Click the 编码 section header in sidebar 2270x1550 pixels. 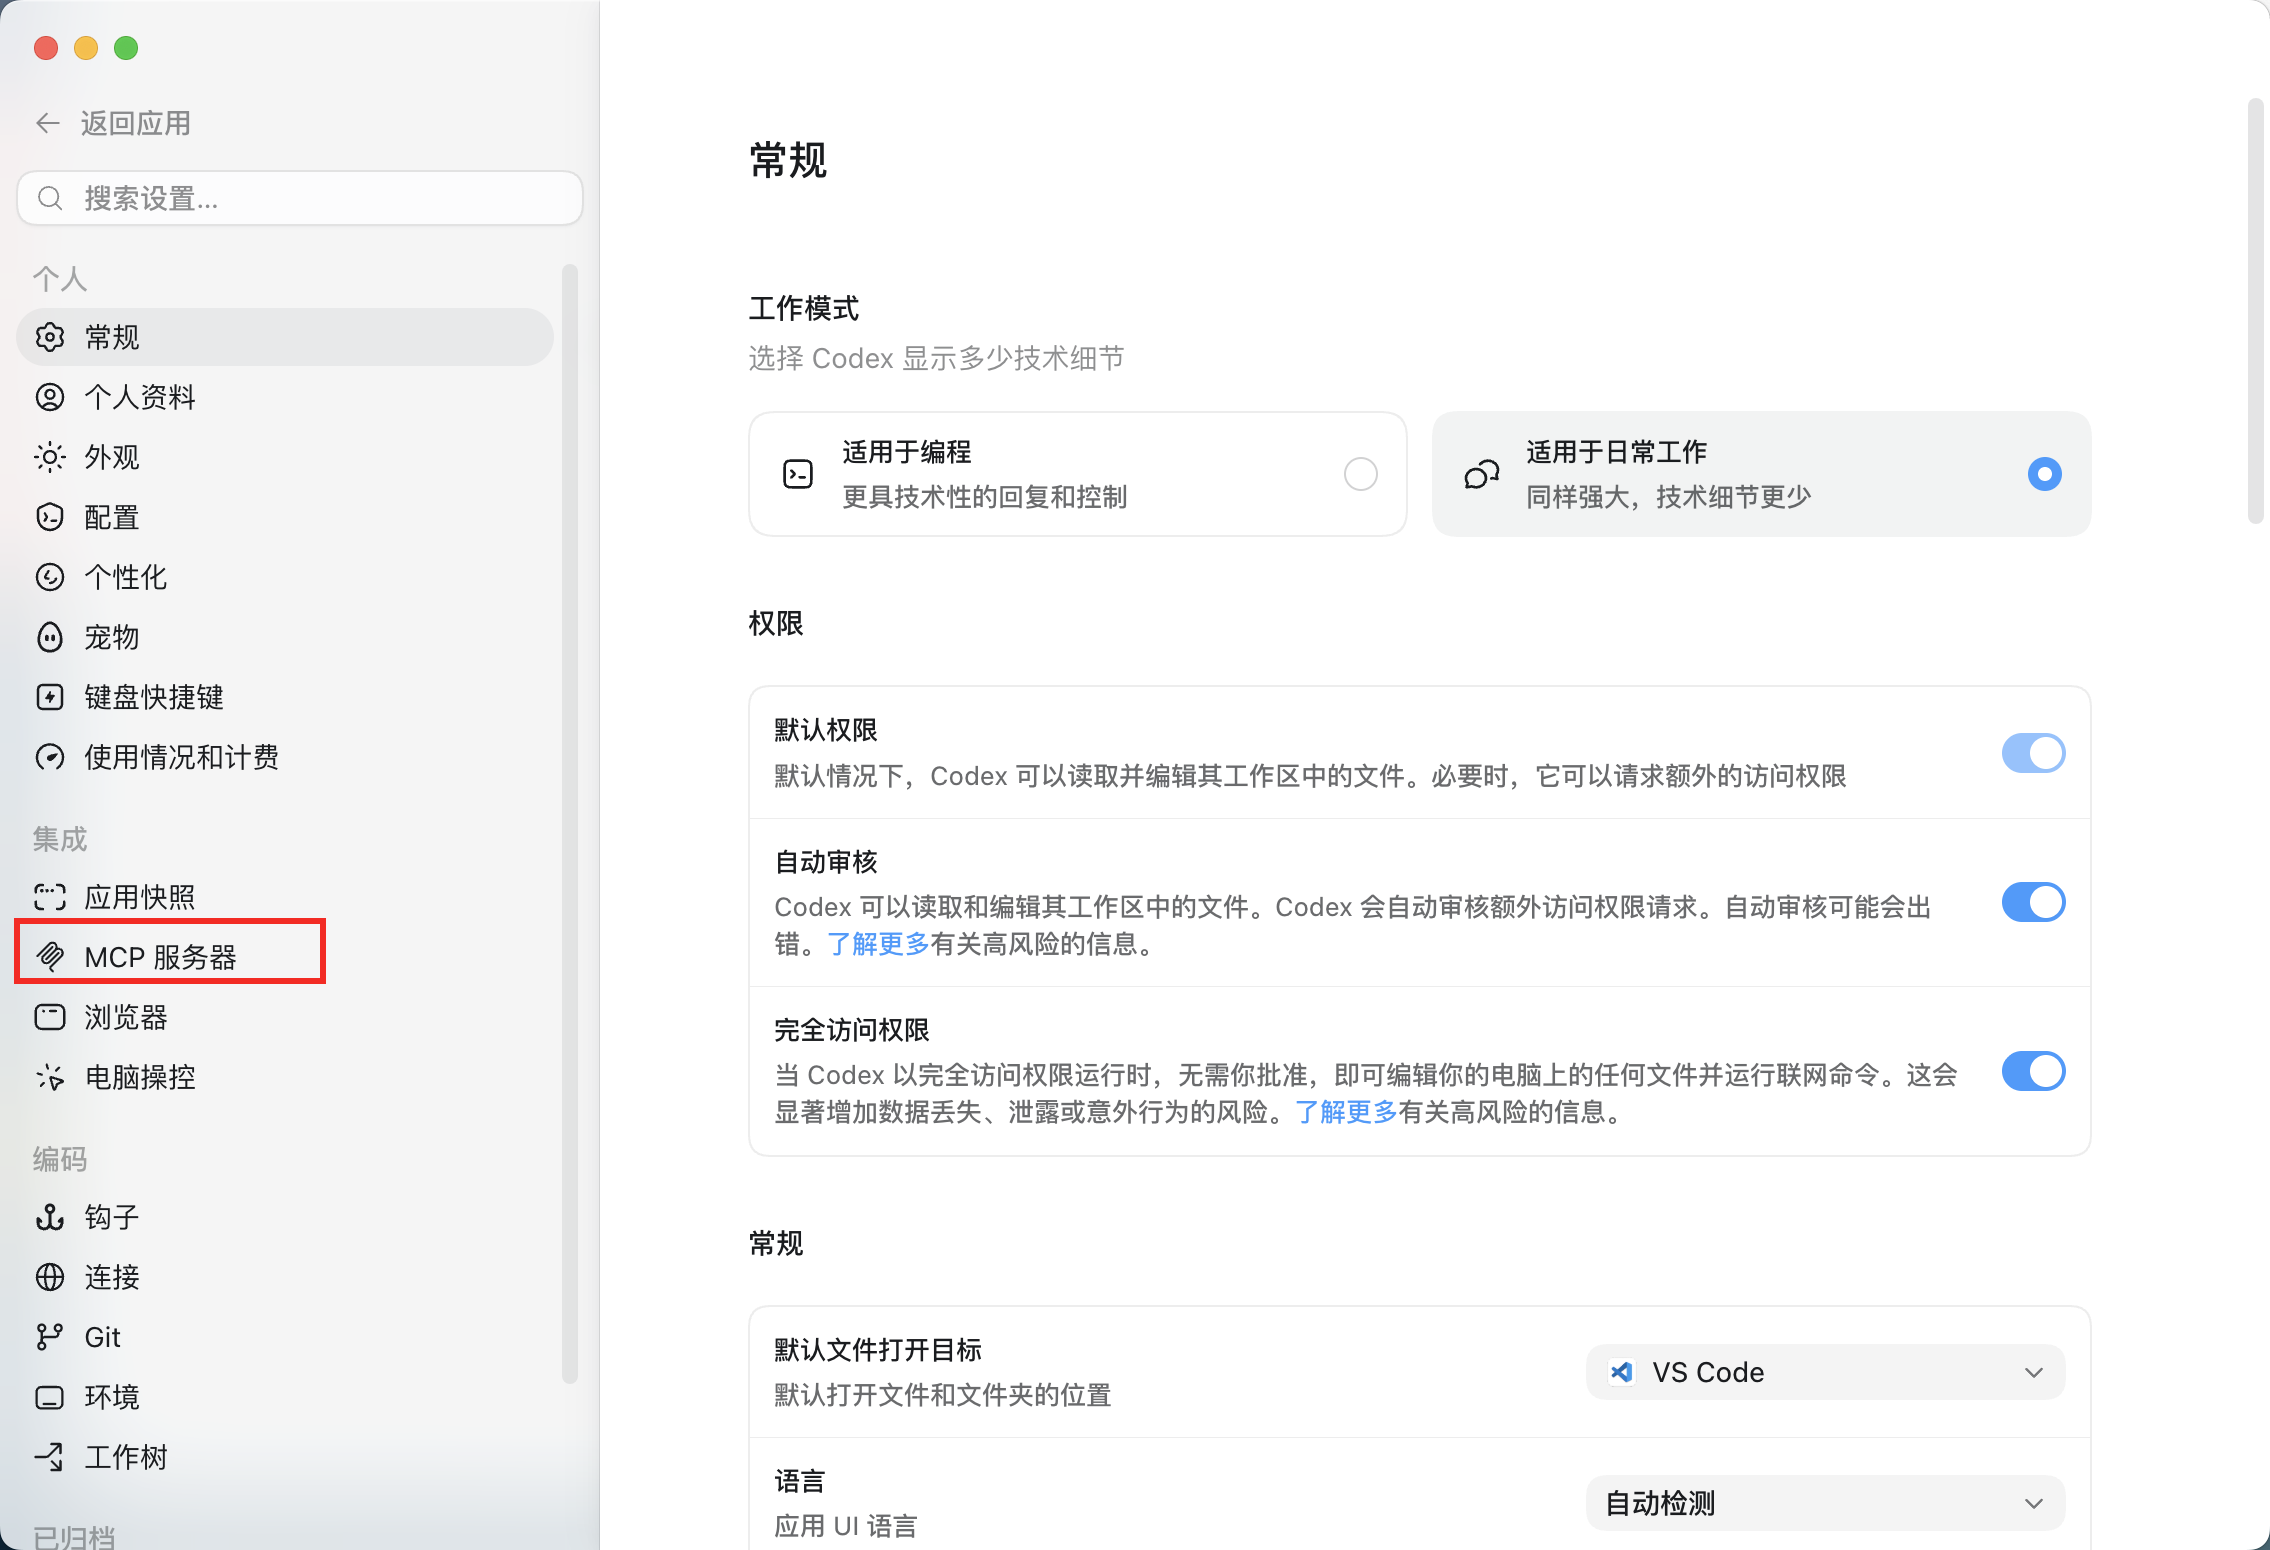tap(60, 1159)
